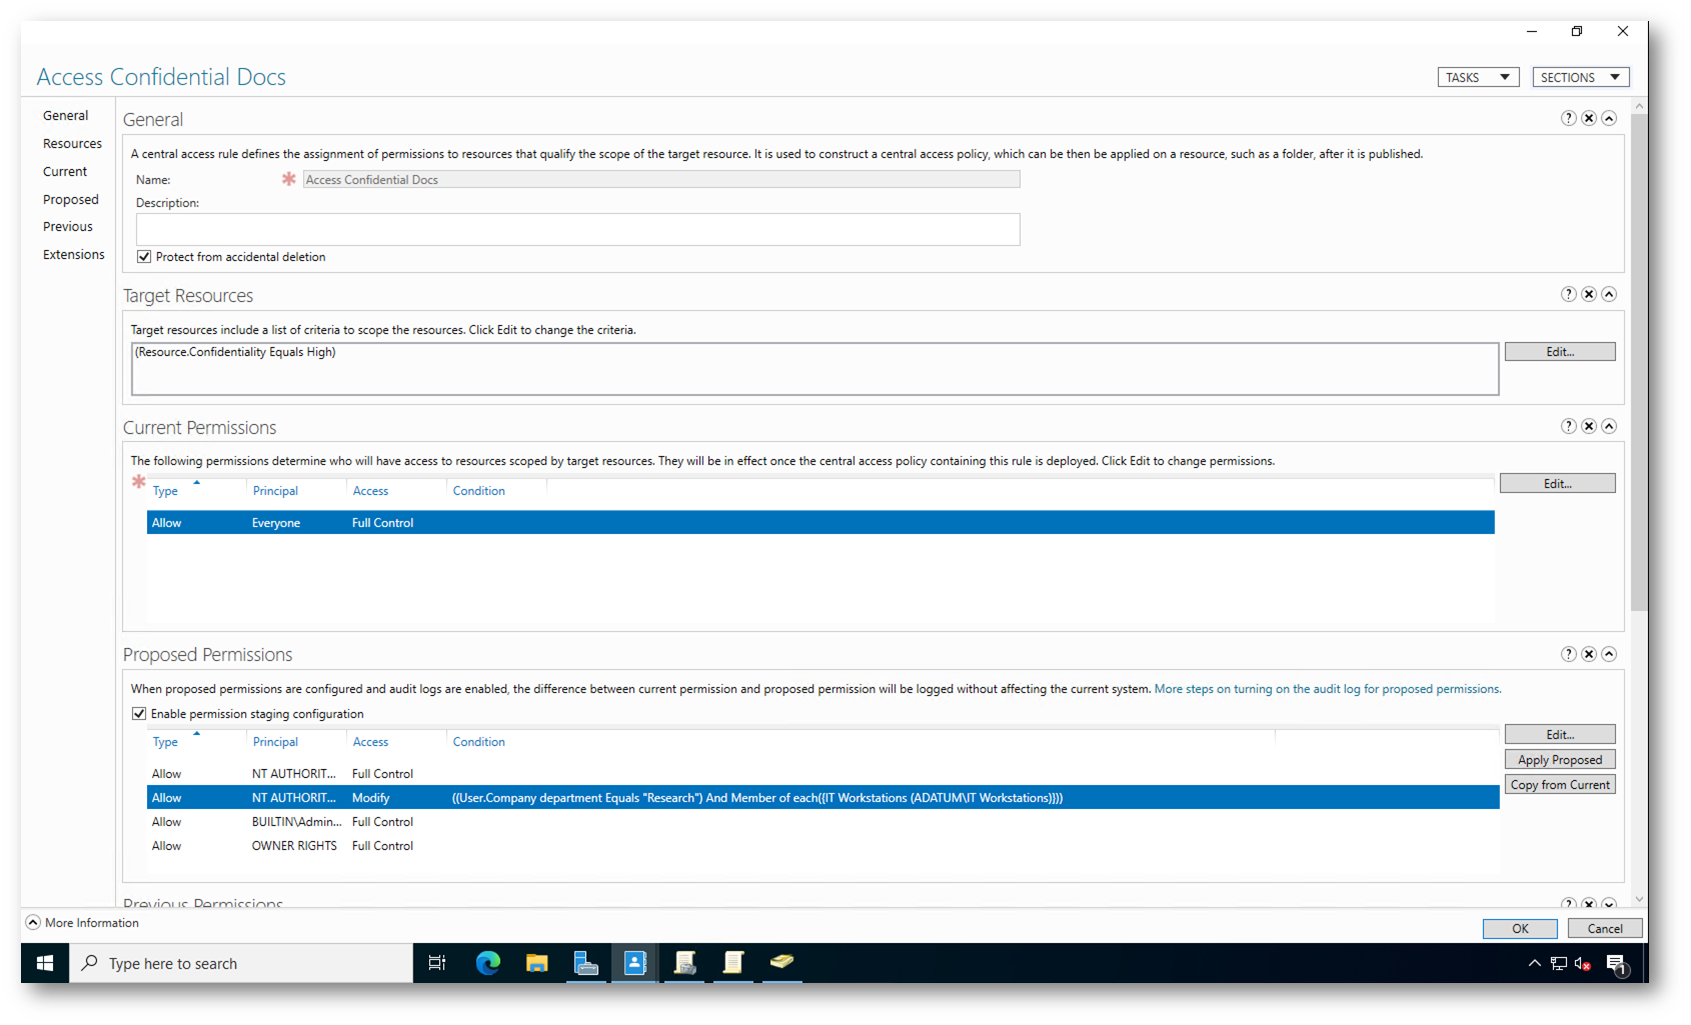Select the BUILTIN\Admin... Full Control row
1691x1025 pixels.
pyautogui.click(x=823, y=822)
